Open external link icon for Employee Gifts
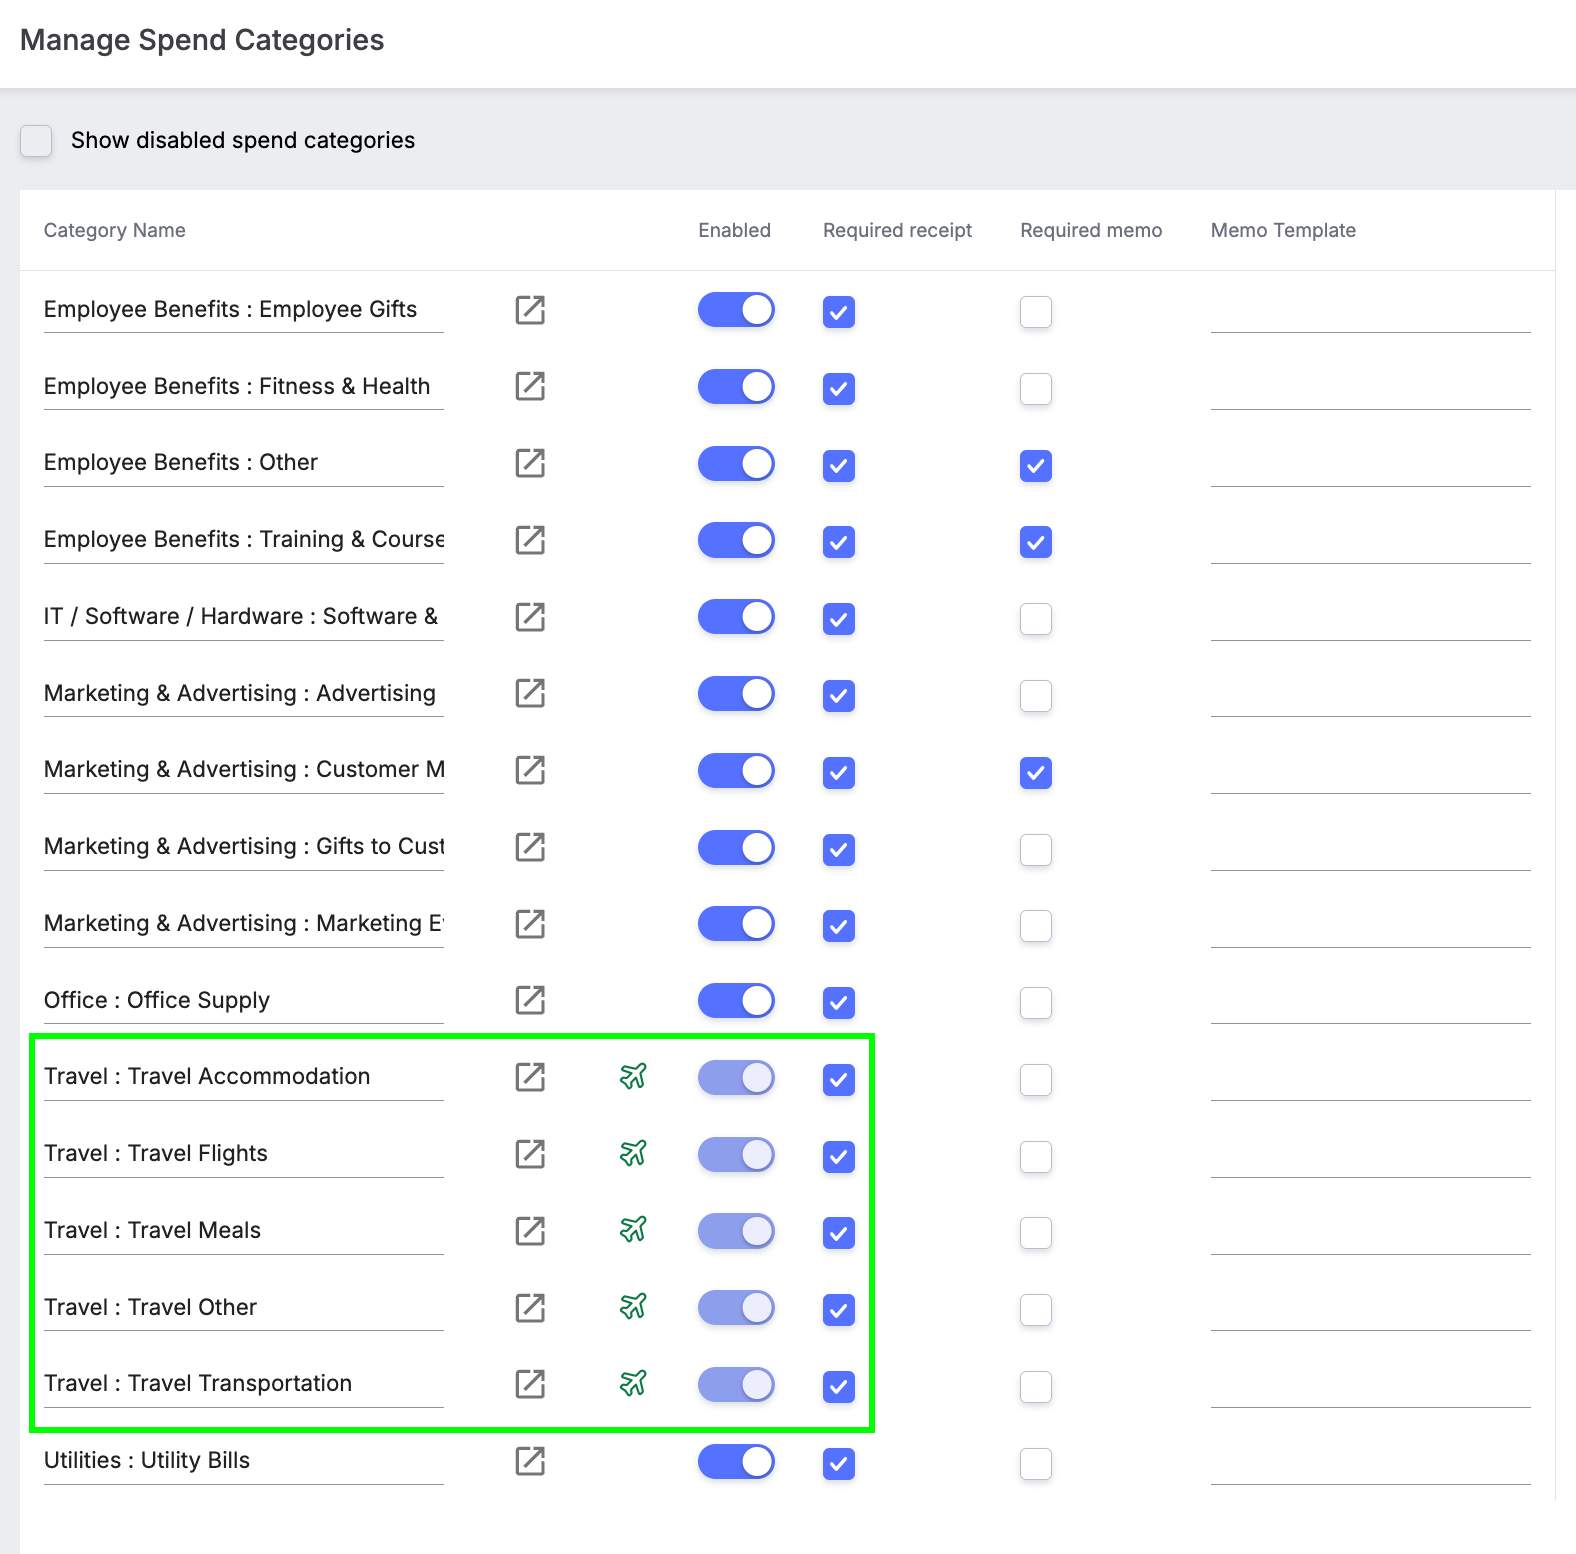 (x=530, y=310)
